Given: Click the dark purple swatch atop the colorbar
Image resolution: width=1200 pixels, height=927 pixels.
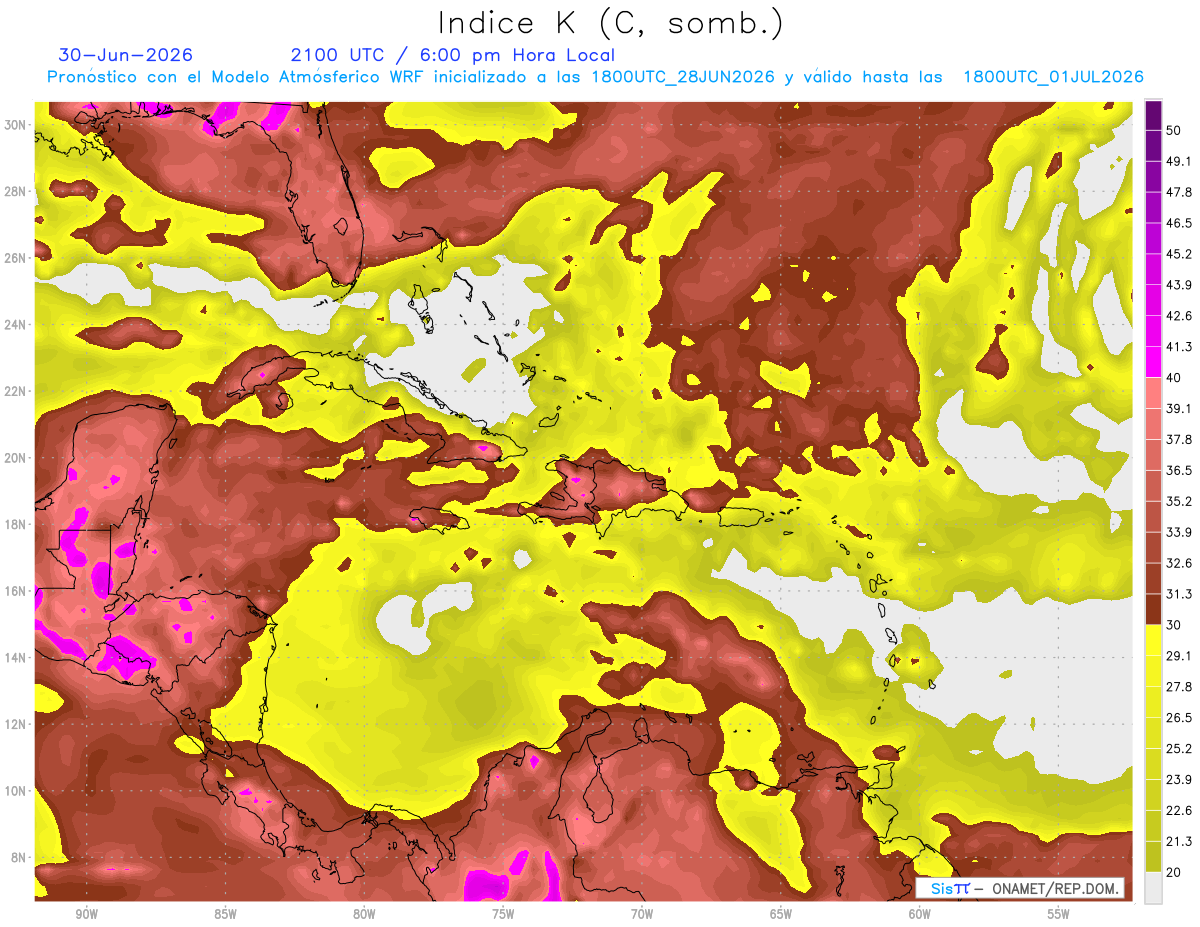Looking at the screenshot, I should coord(1153,115).
